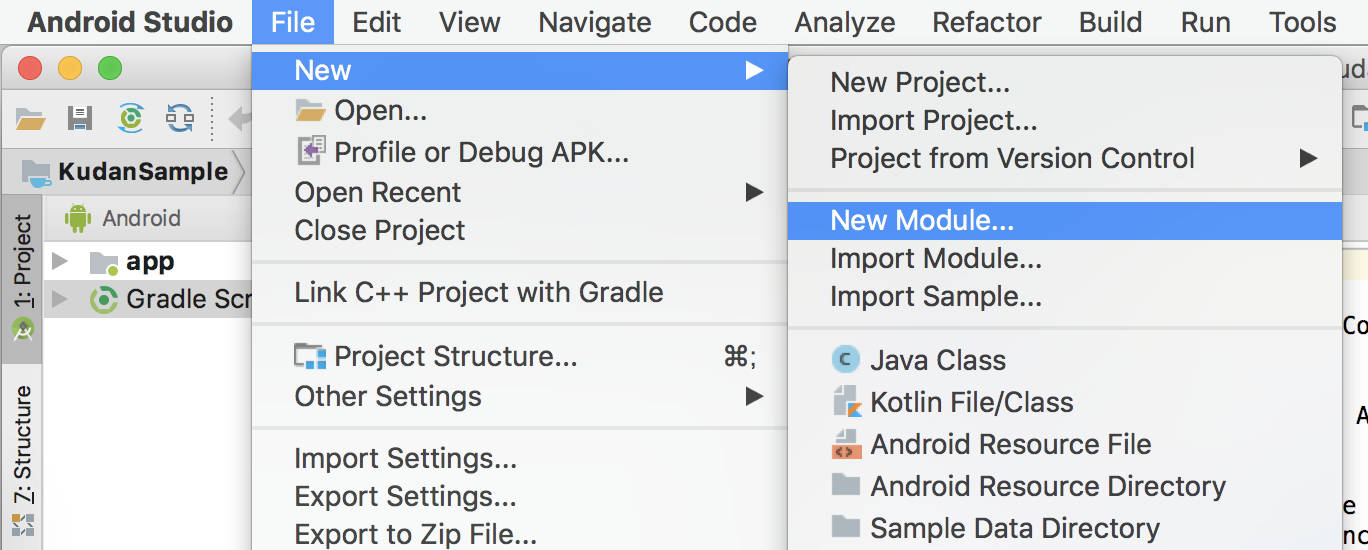Click the Save All toolbar icon
The width and height of the screenshot is (1368, 550).
pos(80,119)
